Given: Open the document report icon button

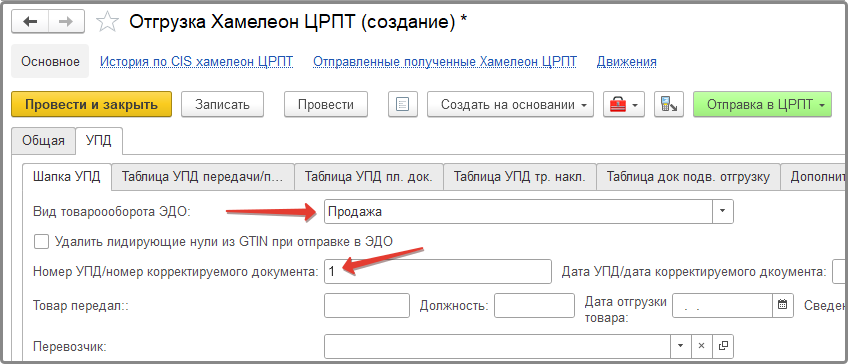Looking at the screenshot, I should click(403, 104).
